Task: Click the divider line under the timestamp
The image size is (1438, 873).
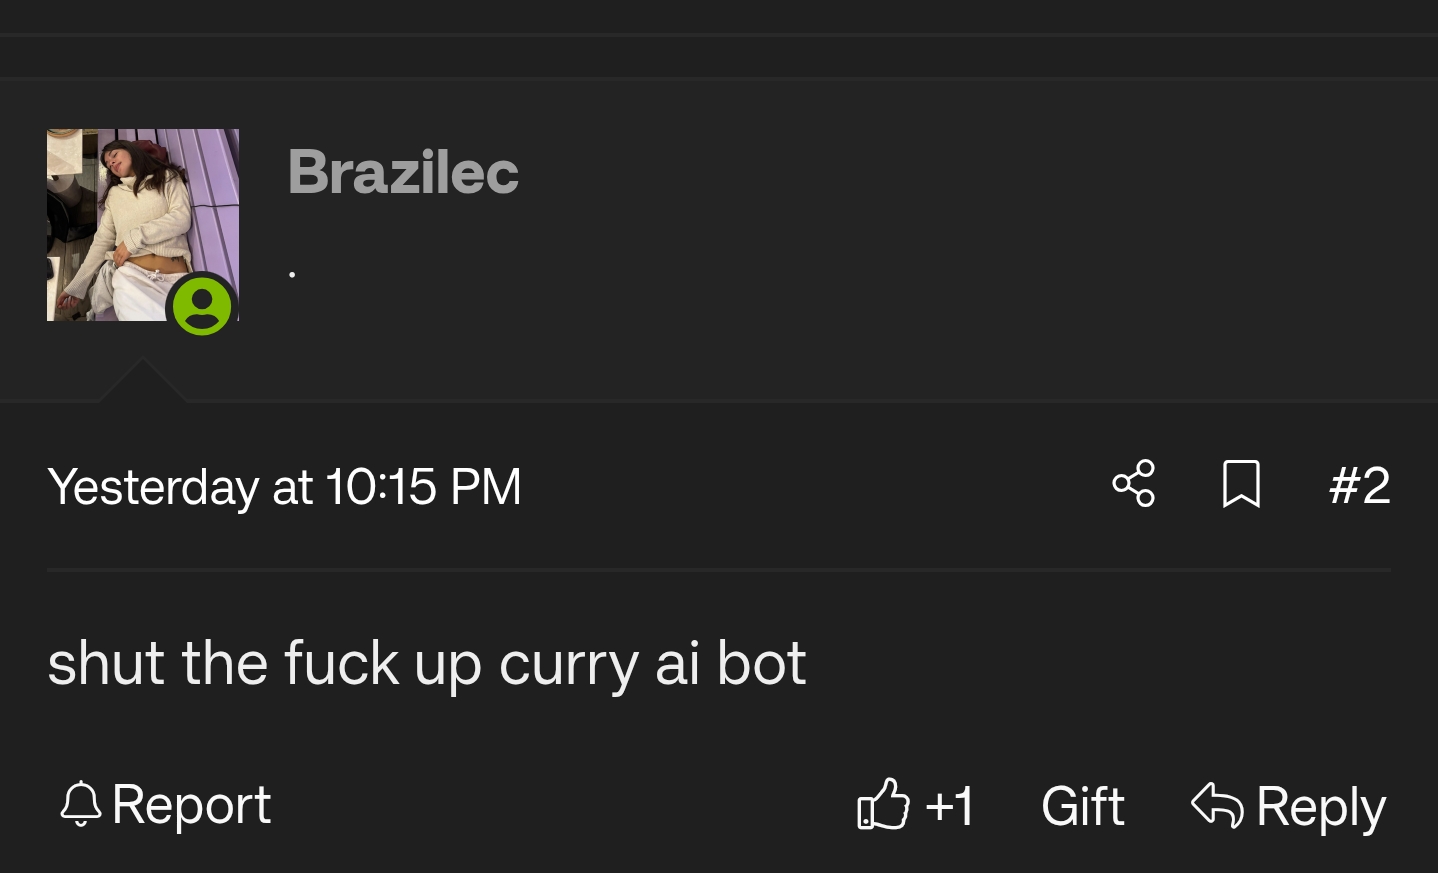Action: (x=719, y=570)
